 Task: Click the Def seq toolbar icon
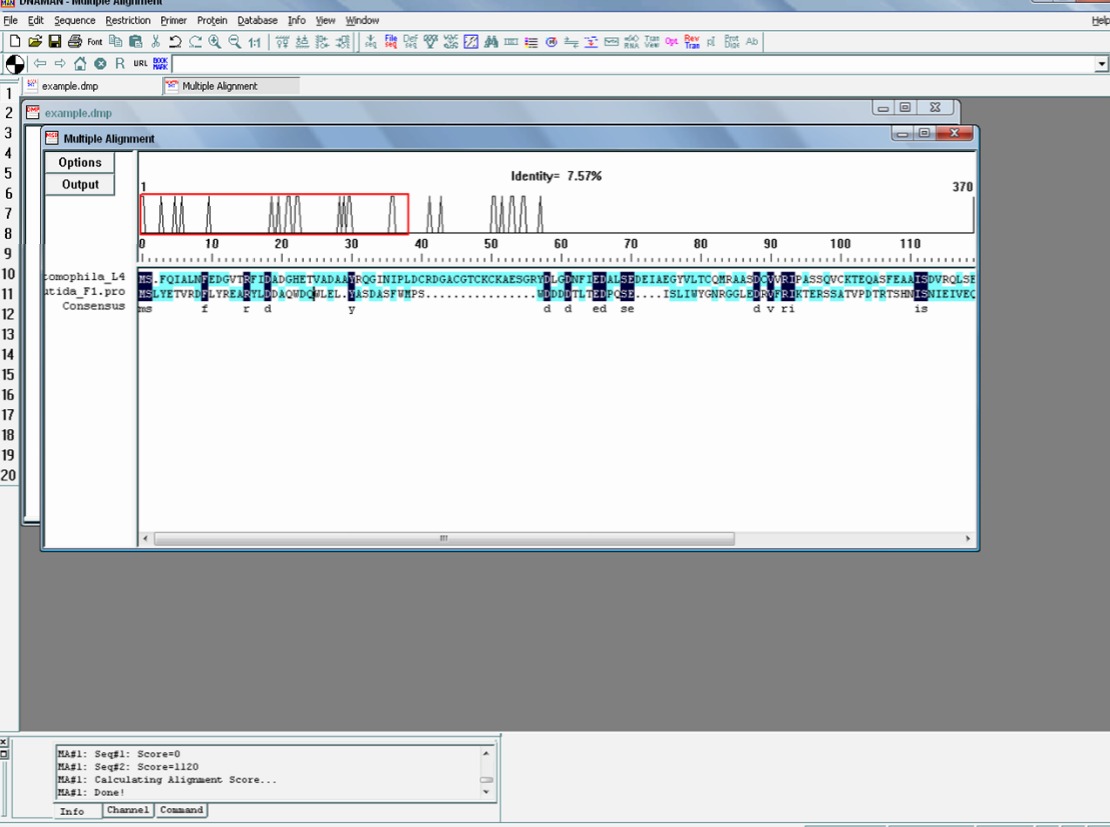(x=411, y=42)
